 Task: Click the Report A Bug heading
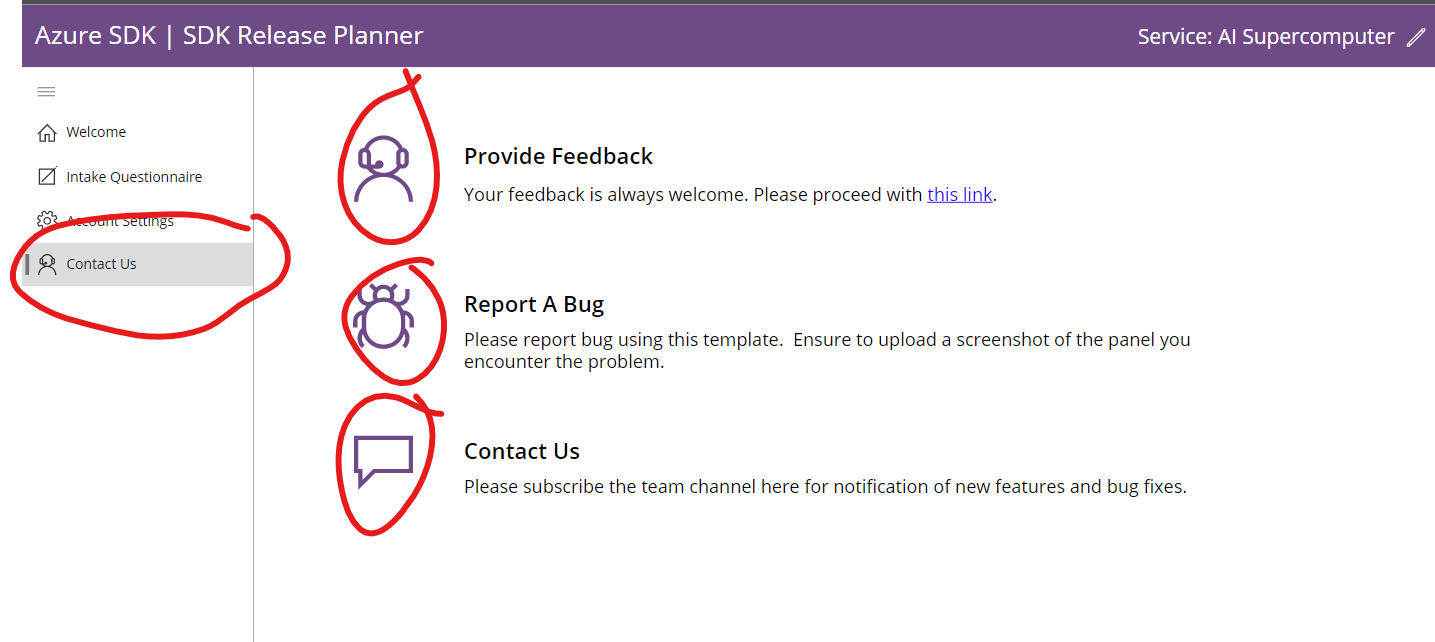point(534,304)
